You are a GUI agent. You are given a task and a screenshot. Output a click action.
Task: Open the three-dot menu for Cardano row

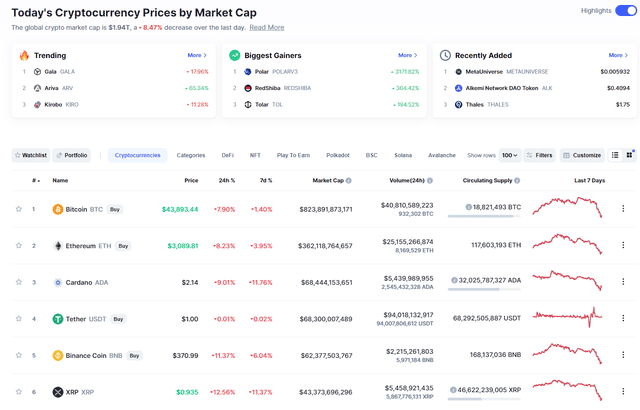(623, 282)
